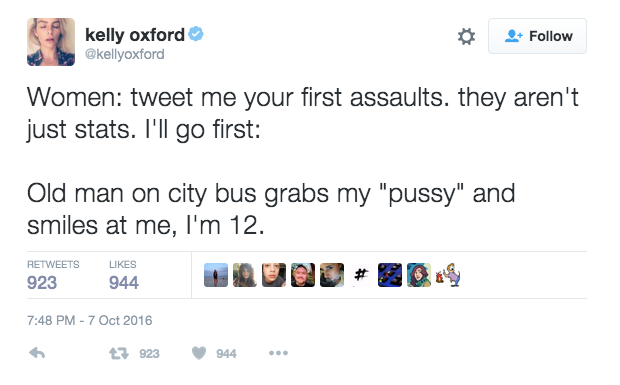Image resolution: width=620 pixels, height=385 pixels.
Task: Open the @kellyoxford handle link
Action: (125, 54)
